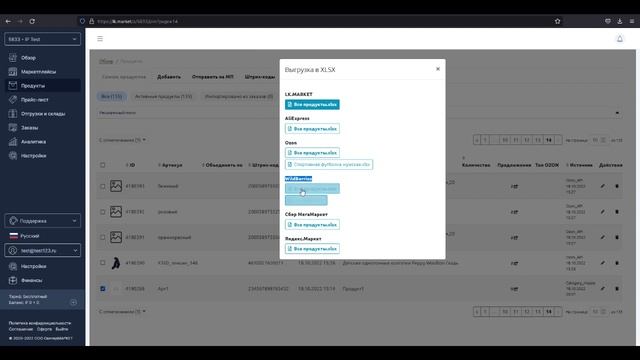Download AliExpress Все продукты.xlsx file
The height and width of the screenshot is (360, 640).
pyautogui.click(x=312, y=129)
